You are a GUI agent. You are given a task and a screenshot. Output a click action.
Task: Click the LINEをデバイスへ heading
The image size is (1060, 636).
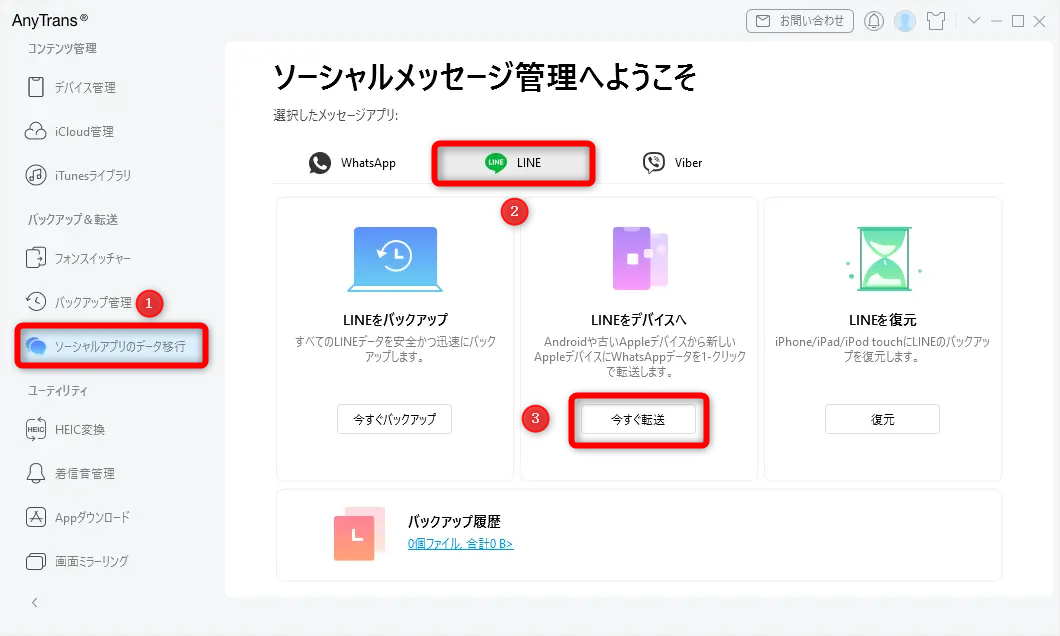(638, 320)
